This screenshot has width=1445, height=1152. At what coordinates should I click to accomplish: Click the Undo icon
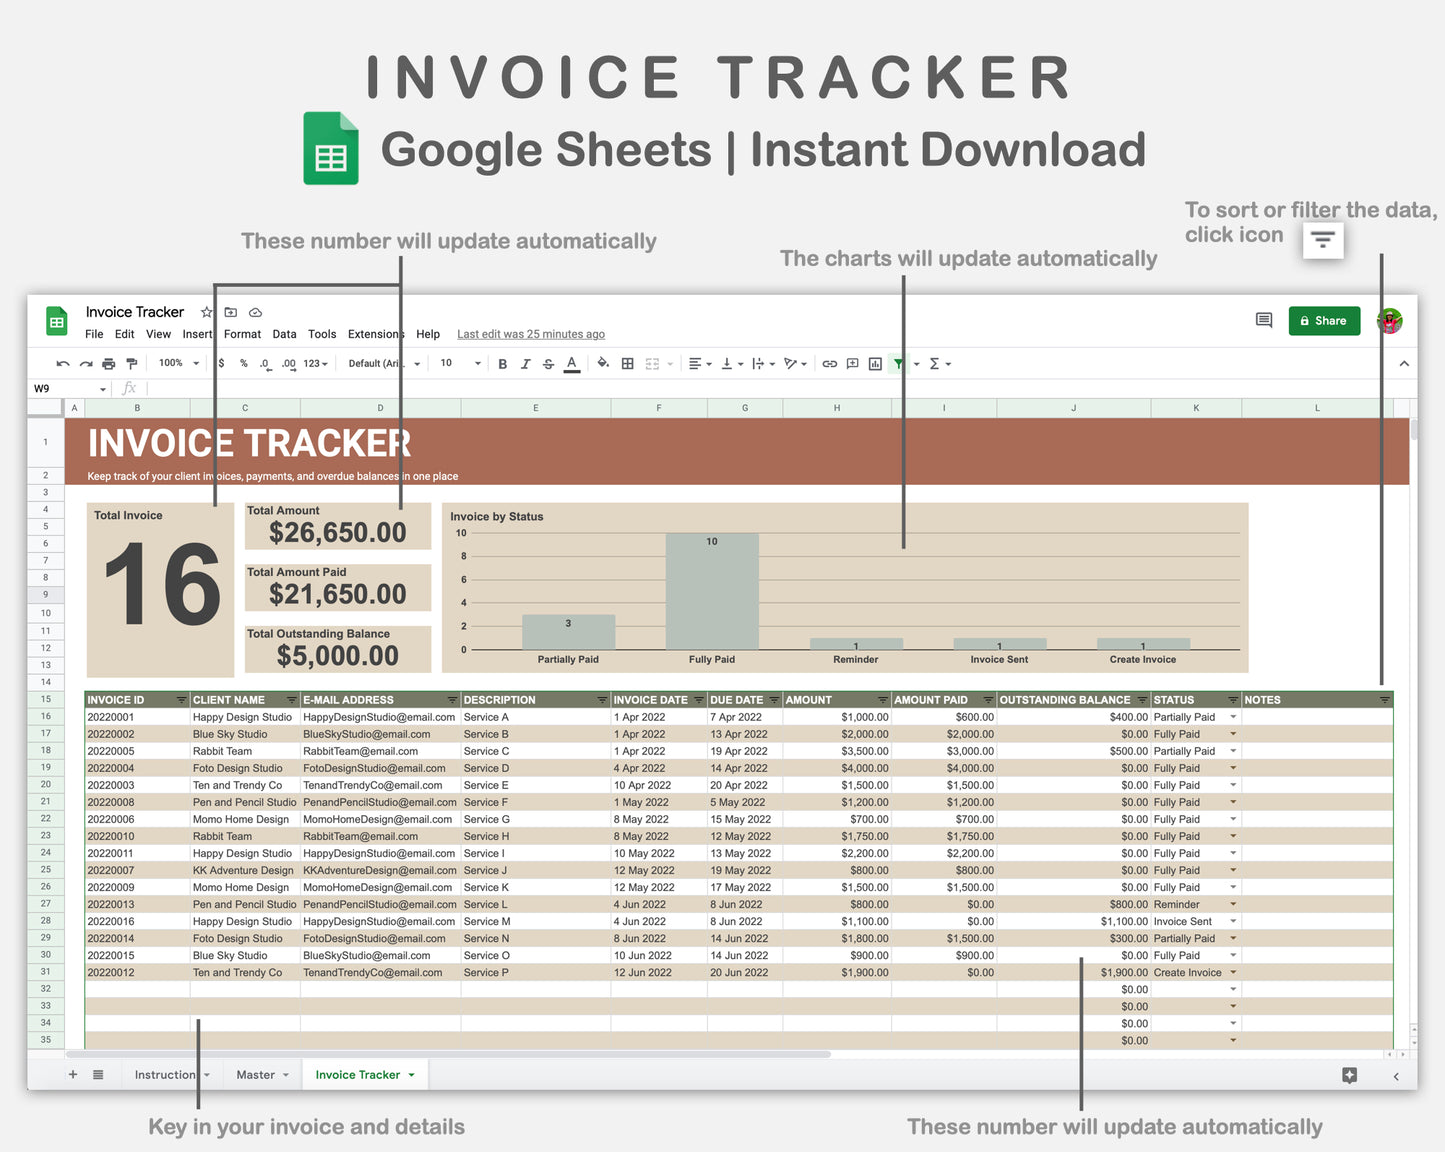tap(62, 363)
